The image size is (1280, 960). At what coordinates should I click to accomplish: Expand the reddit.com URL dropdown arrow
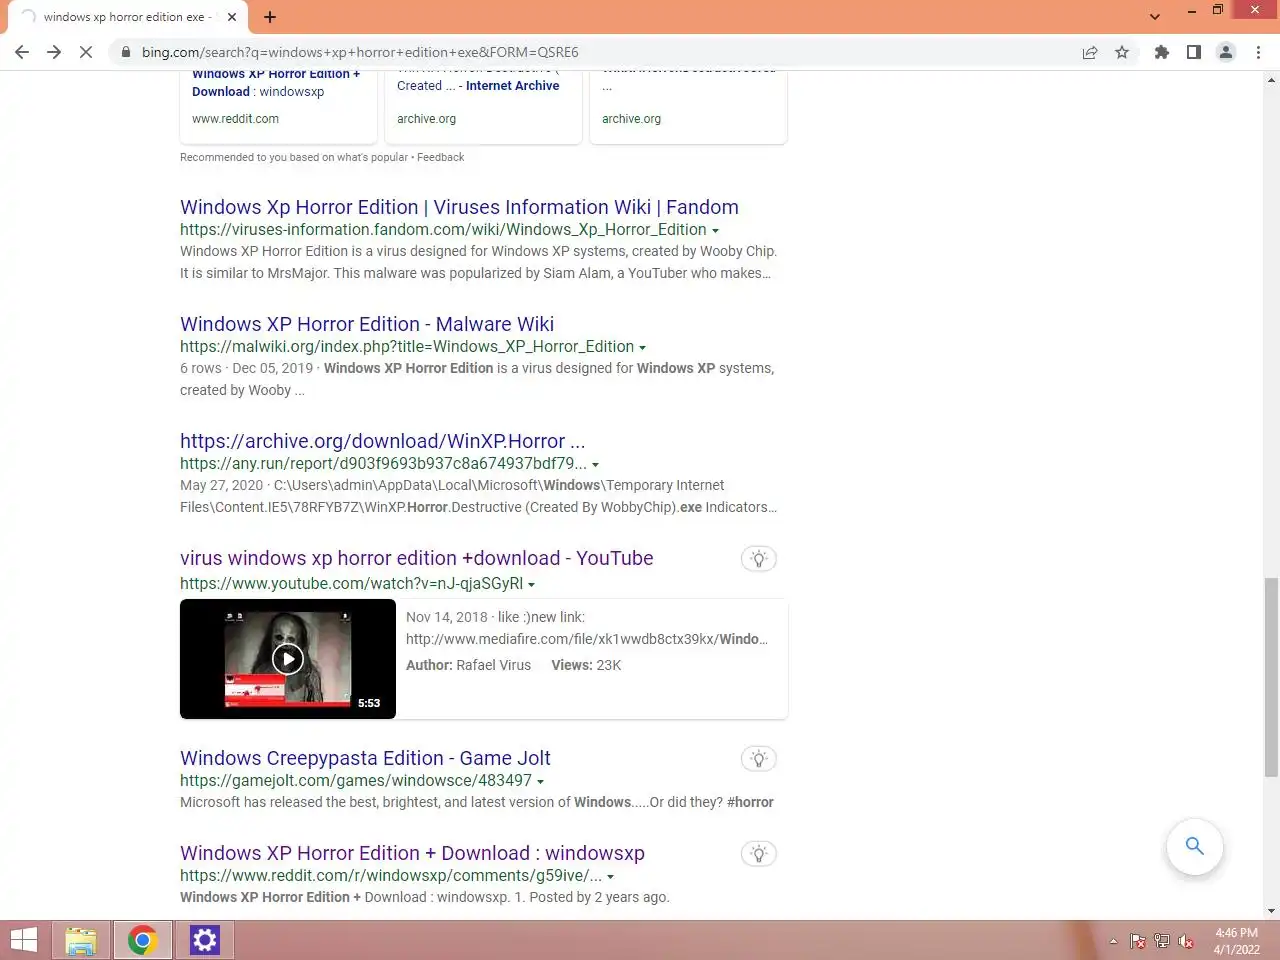pyautogui.click(x=610, y=877)
